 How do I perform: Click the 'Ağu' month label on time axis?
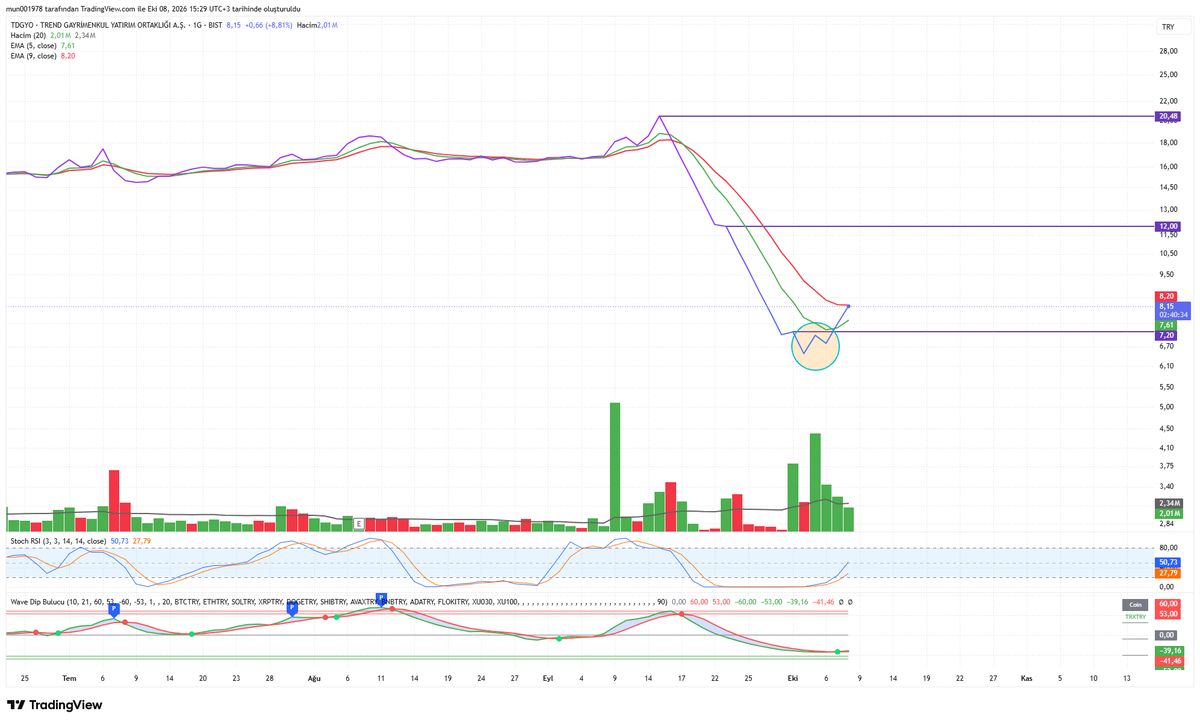tap(314, 677)
